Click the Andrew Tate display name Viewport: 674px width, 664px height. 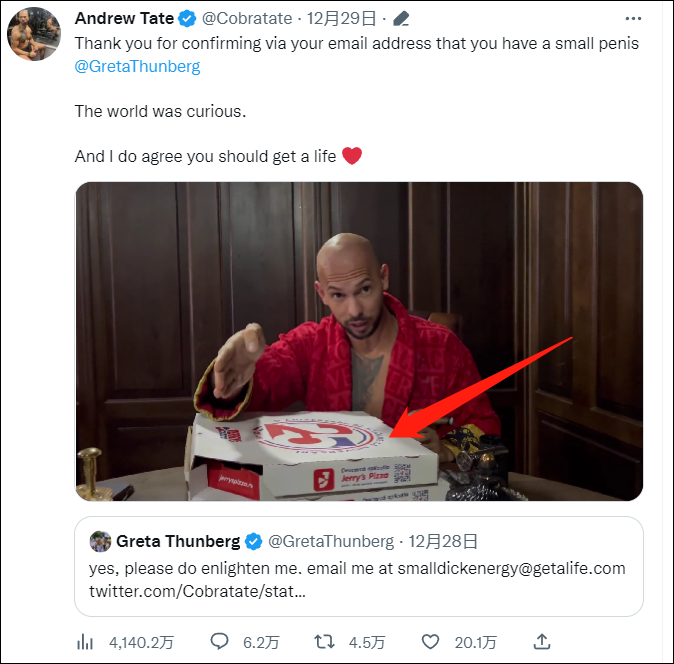click(x=124, y=19)
